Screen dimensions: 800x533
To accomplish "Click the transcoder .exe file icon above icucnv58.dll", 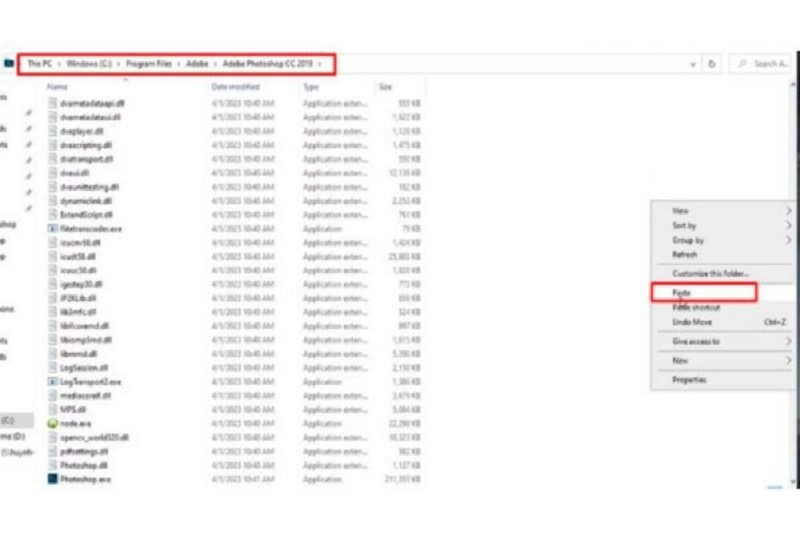I will (53, 229).
